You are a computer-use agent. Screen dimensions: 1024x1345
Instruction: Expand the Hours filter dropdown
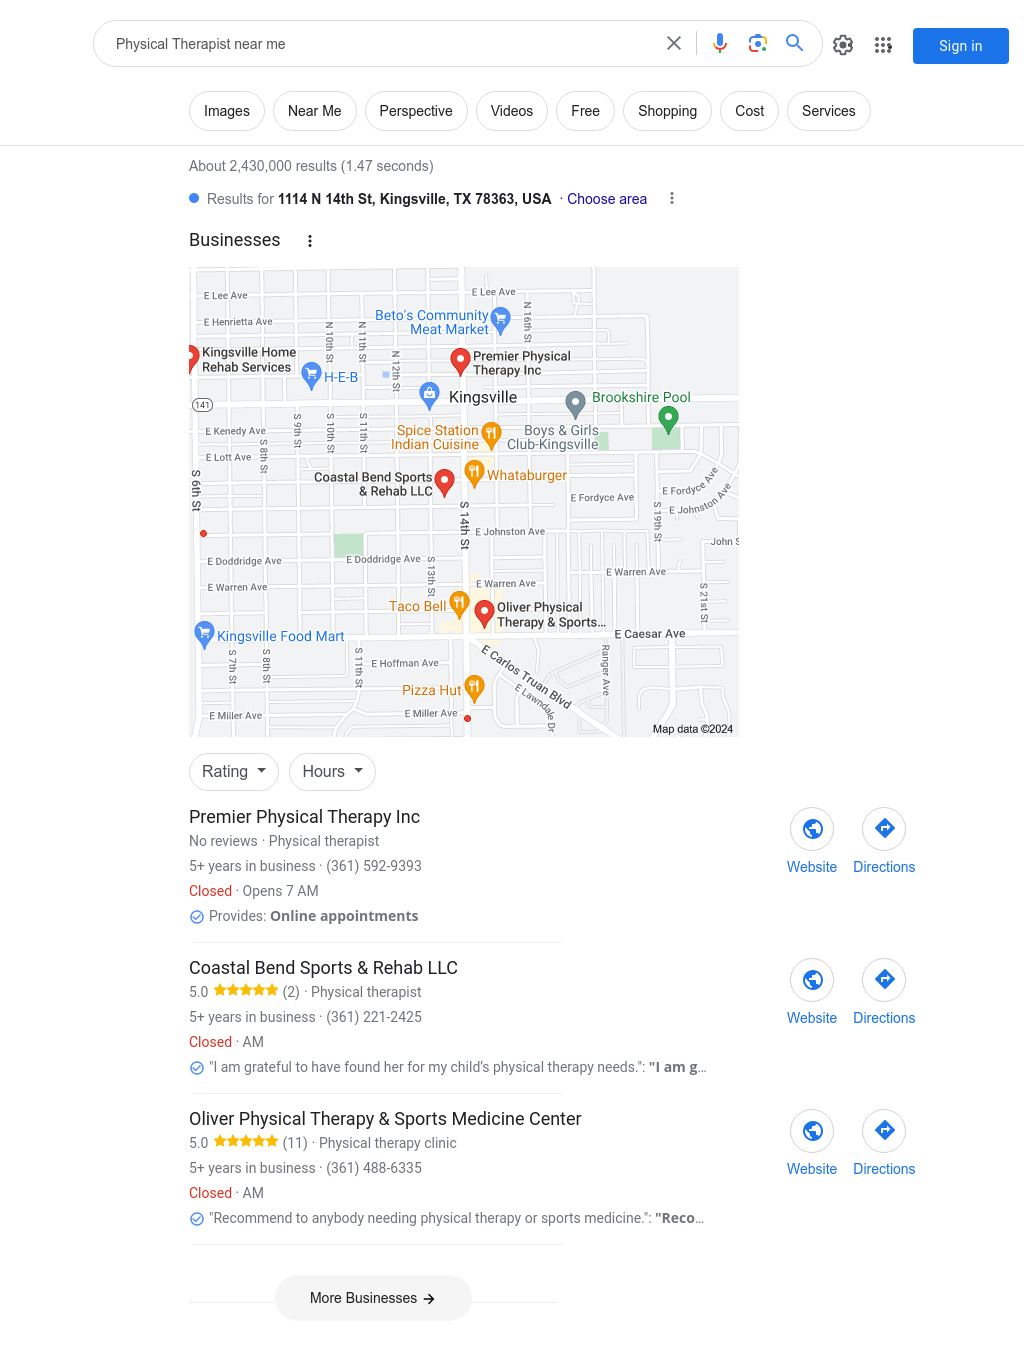333,772
